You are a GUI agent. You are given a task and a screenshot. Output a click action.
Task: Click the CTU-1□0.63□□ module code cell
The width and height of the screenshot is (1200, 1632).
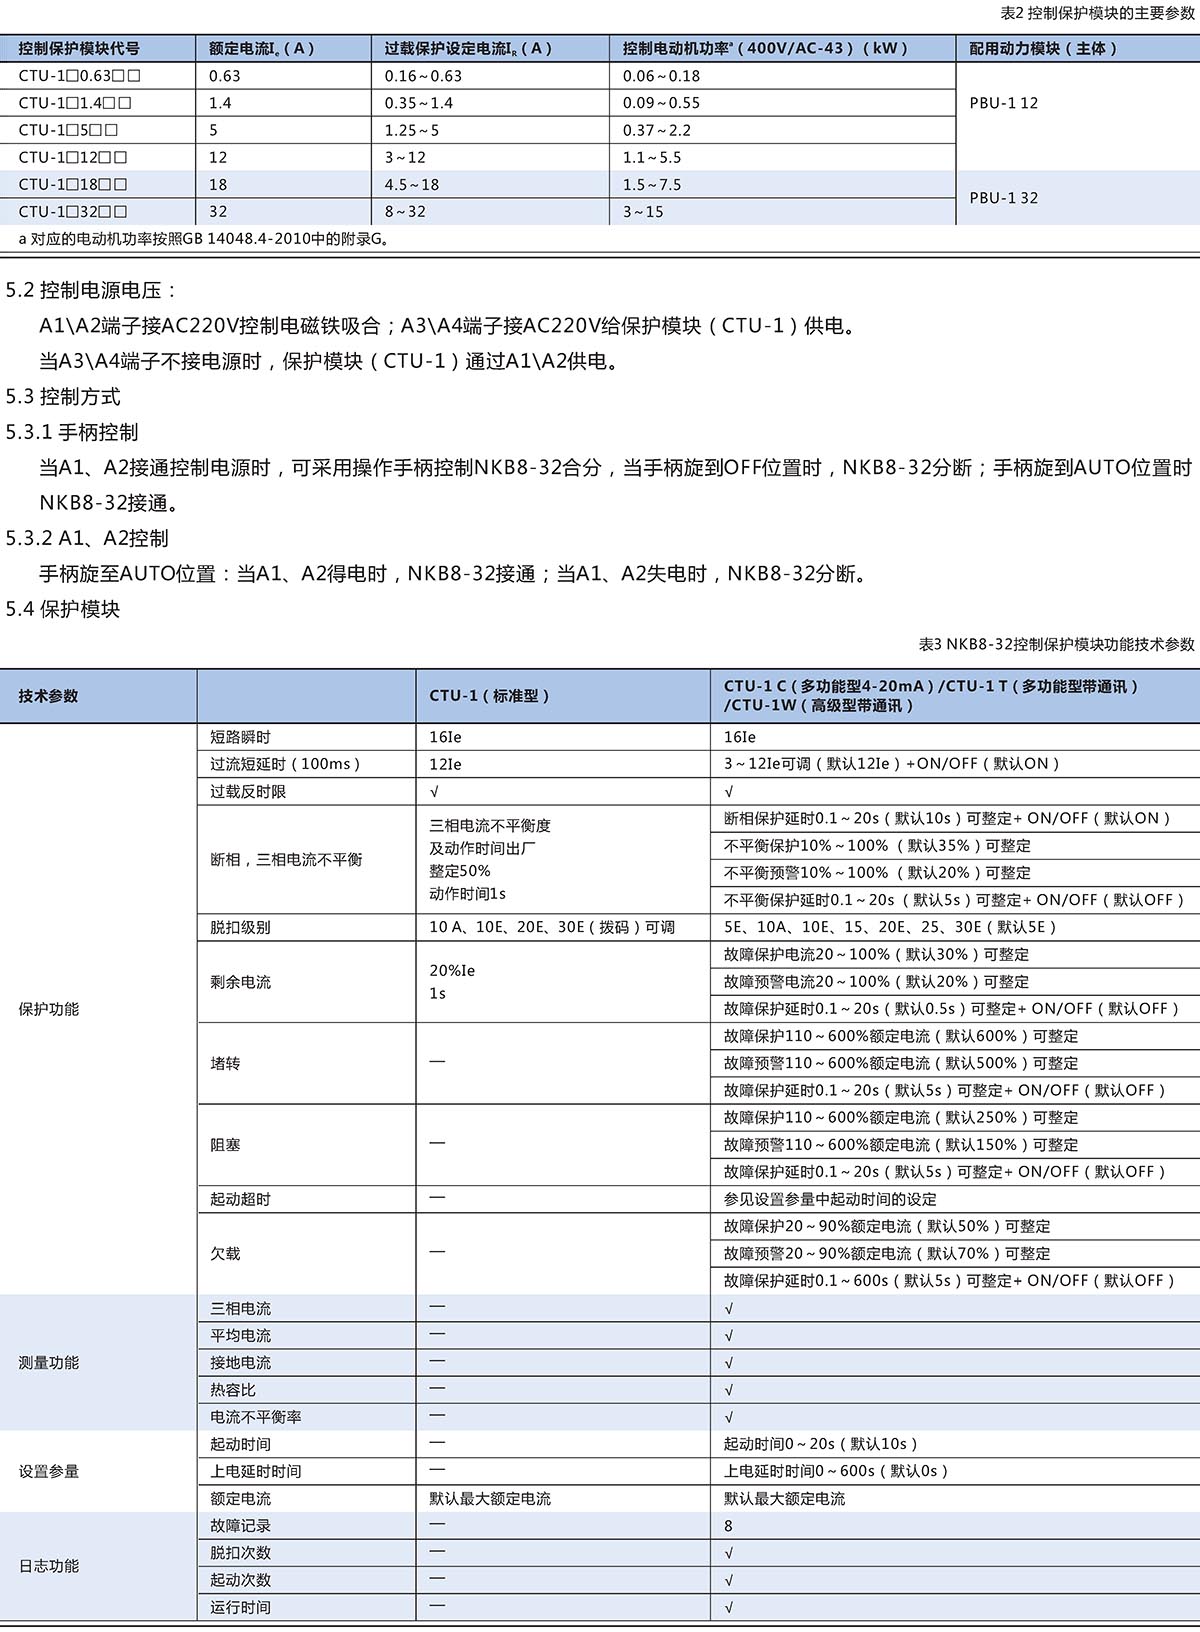tap(80, 76)
